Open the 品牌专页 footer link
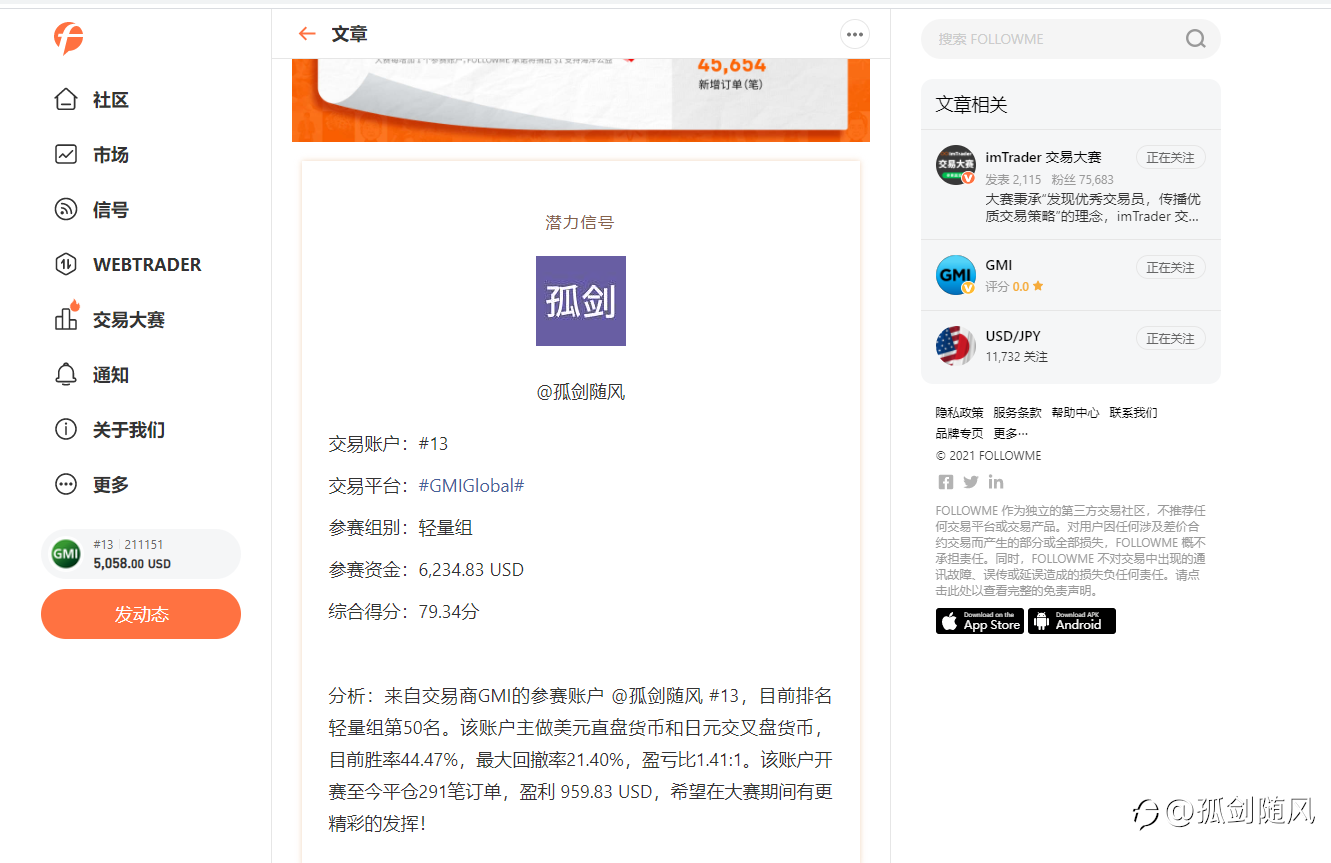This screenshot has height=863, width=1331. tap(960, 434)
